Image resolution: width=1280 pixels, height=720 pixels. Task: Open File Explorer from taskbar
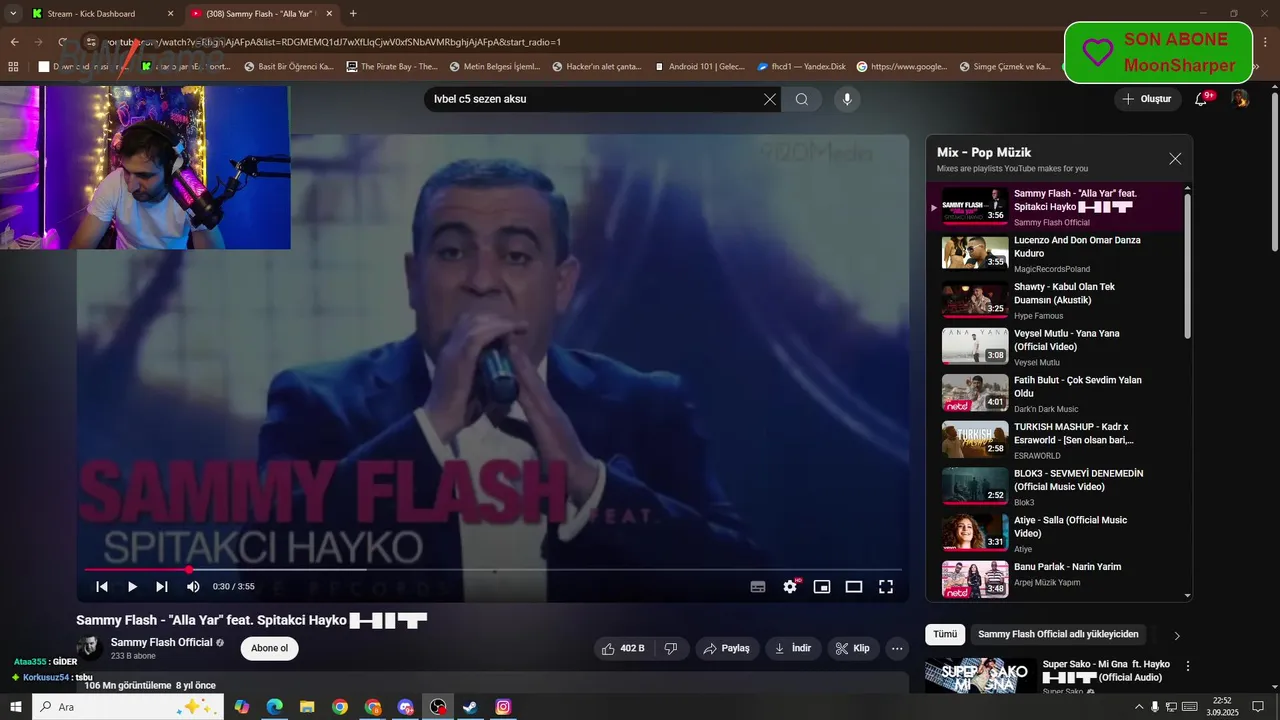tap(307, 707)
